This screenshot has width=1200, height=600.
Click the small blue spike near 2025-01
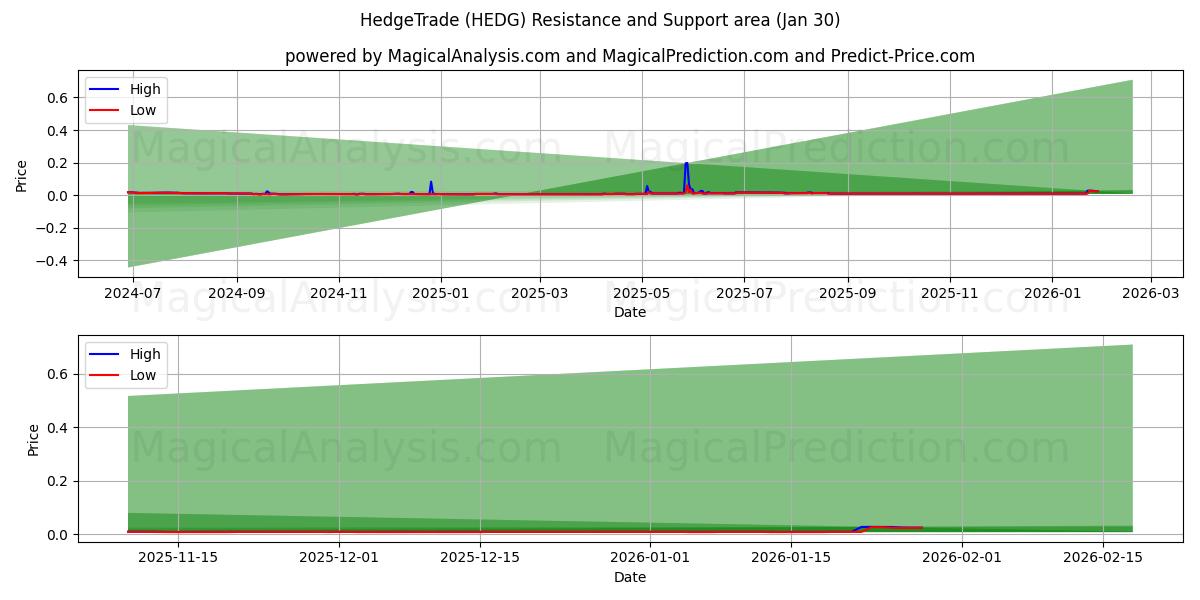coord(432,185)
